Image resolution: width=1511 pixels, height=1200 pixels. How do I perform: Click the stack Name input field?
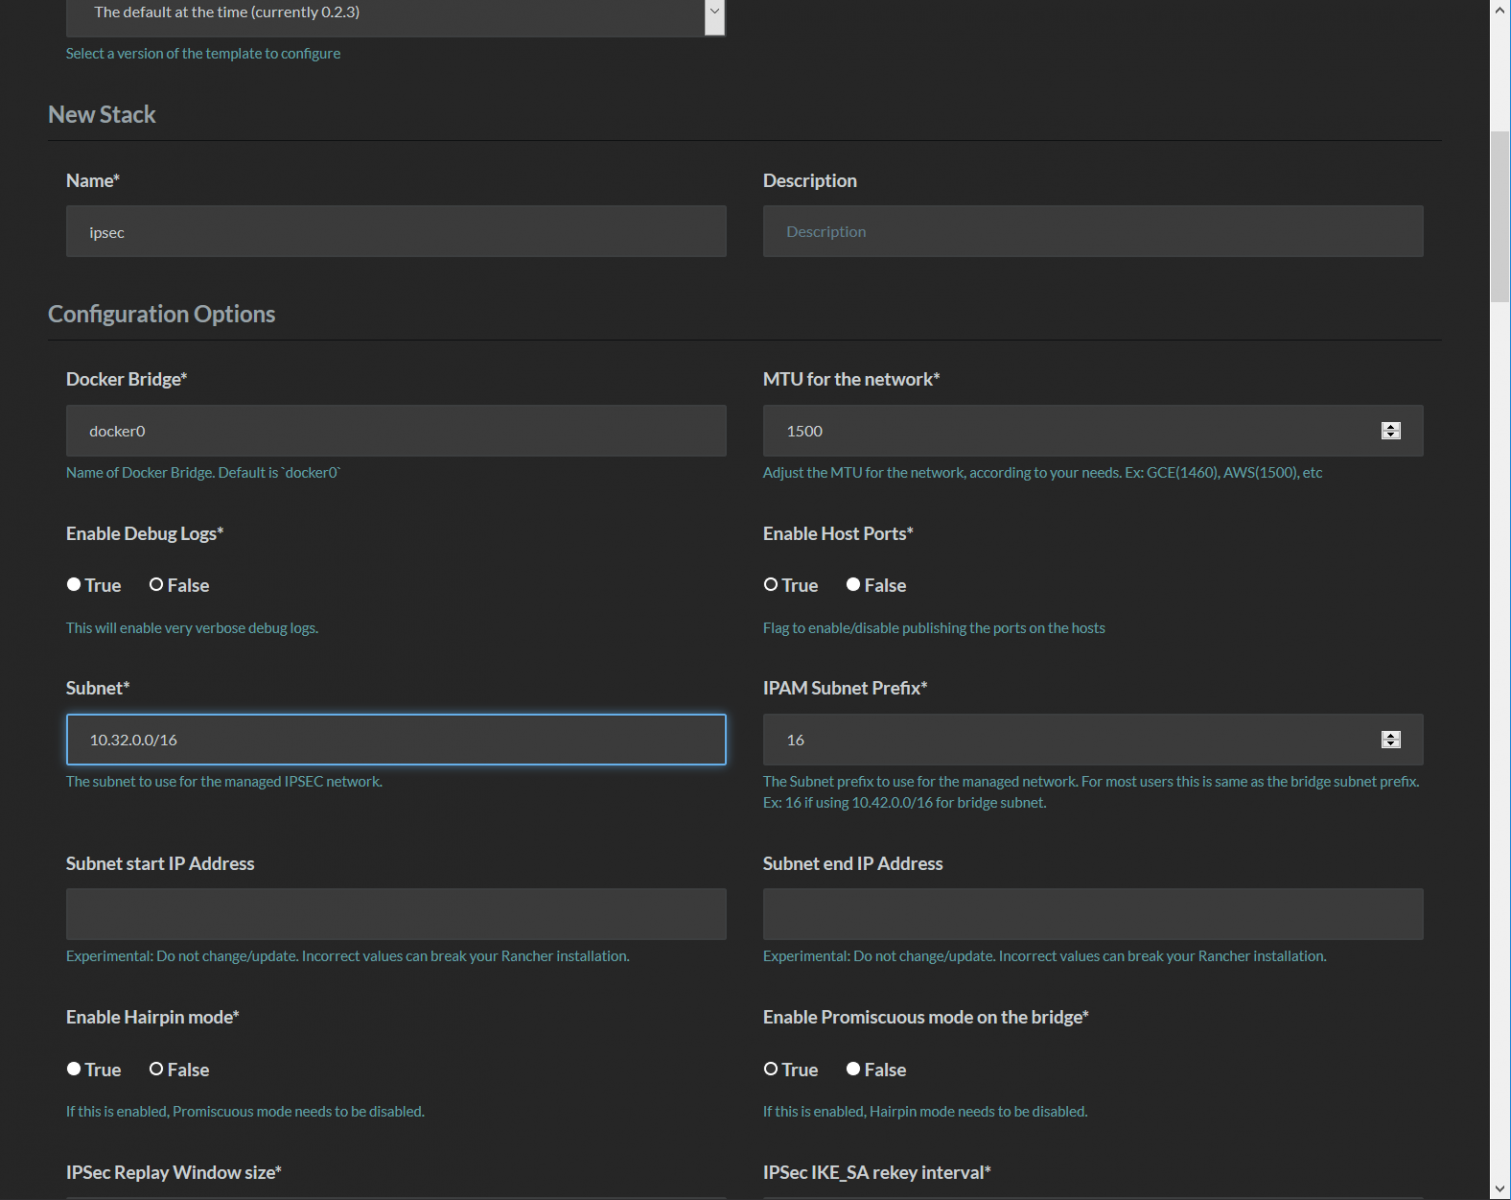396,232
